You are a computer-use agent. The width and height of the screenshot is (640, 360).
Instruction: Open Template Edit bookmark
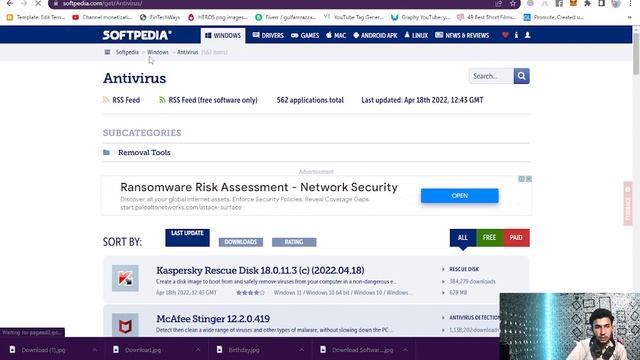tap(36, 17)
